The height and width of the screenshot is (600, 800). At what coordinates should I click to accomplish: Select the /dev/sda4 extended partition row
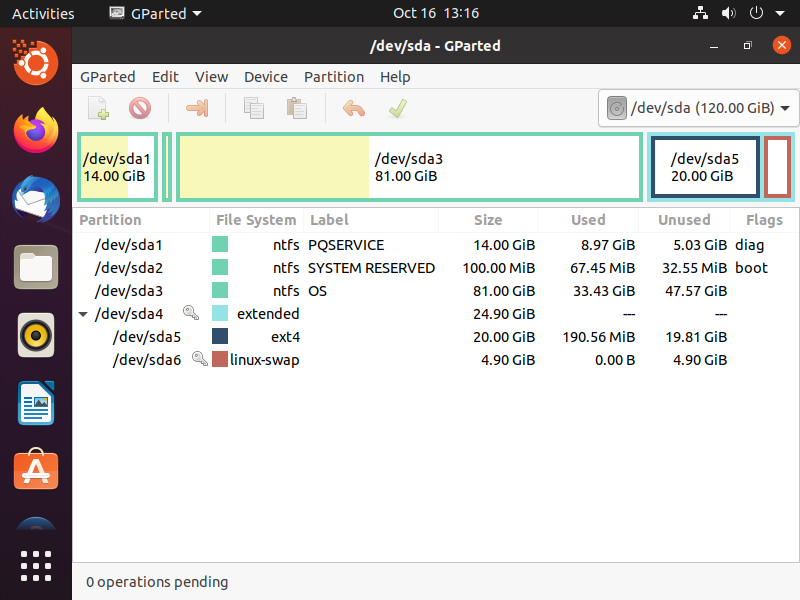(x=436, y=314)
